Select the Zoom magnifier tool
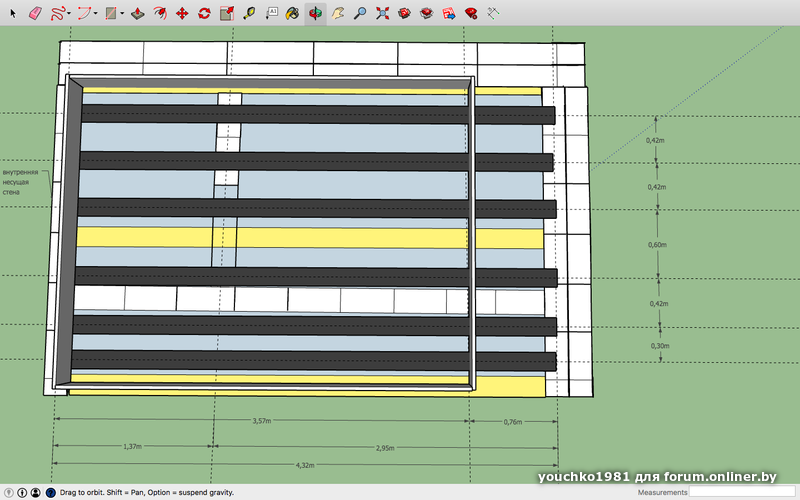 click(x=360, y=14)
